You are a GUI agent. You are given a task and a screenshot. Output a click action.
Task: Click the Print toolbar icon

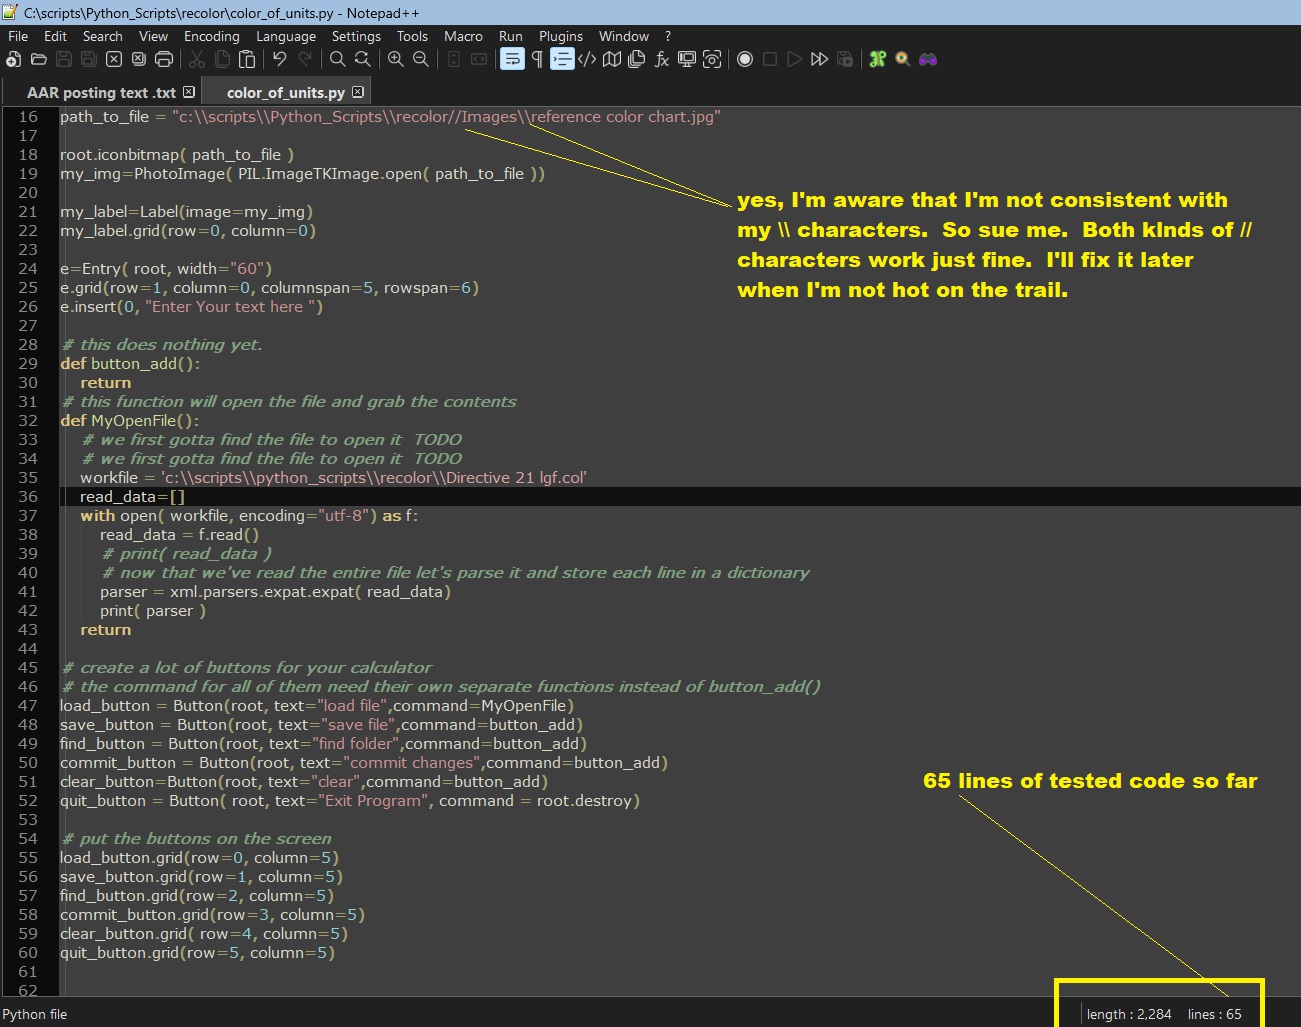coord(164,60)
